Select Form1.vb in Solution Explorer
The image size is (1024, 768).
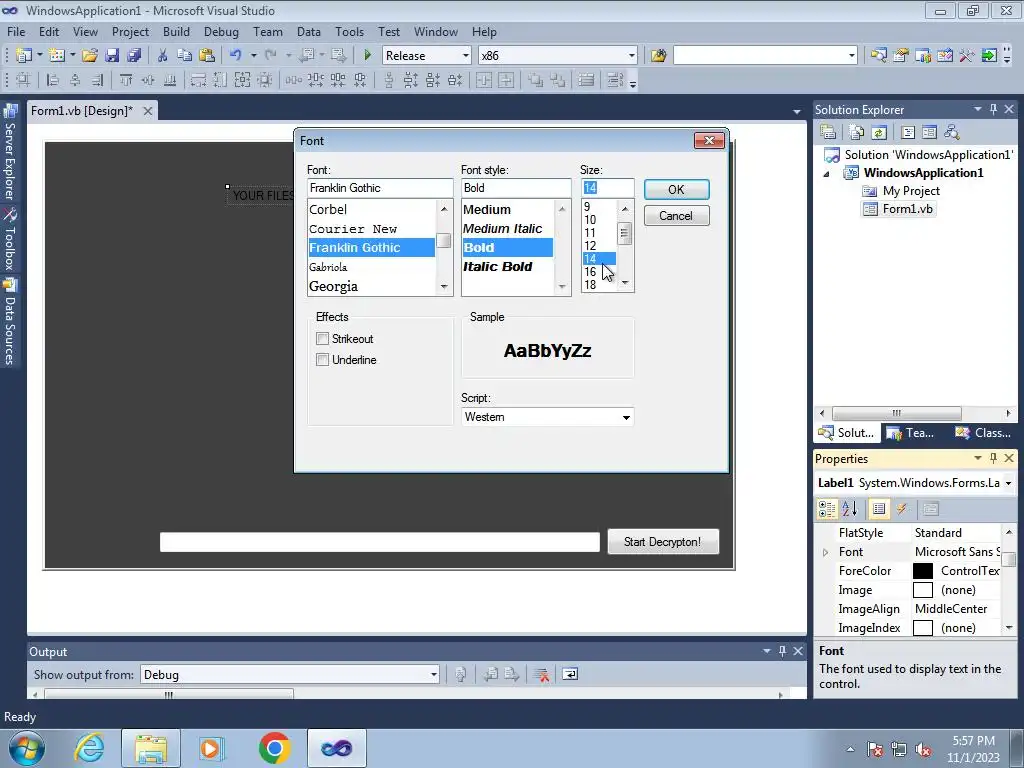tap(907, 209)
